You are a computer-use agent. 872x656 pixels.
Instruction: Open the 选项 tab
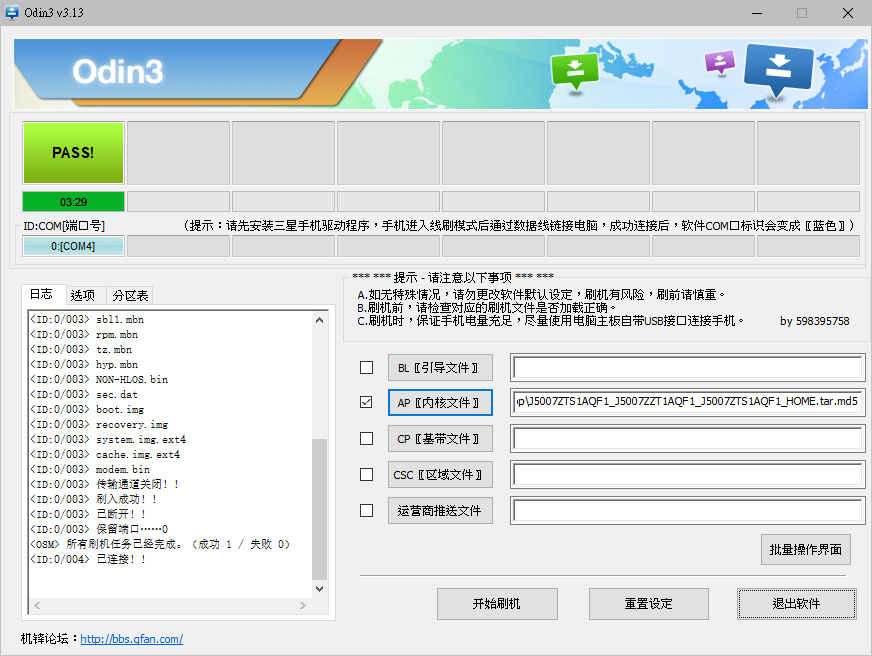(83, 296)
